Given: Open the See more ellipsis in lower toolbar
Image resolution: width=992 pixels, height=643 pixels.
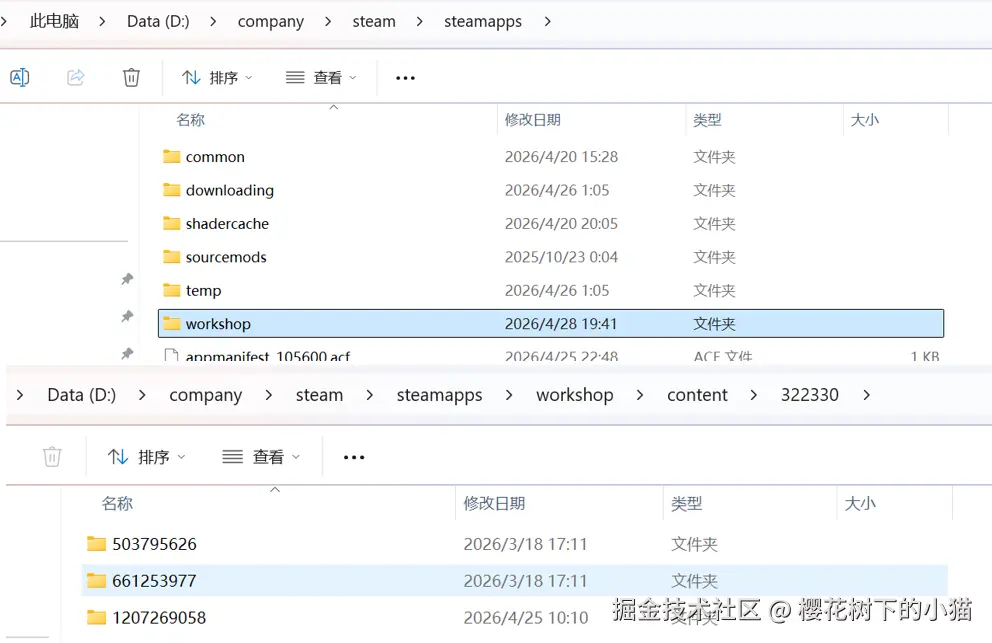Looking at the screenshot, I should [354, 457].
